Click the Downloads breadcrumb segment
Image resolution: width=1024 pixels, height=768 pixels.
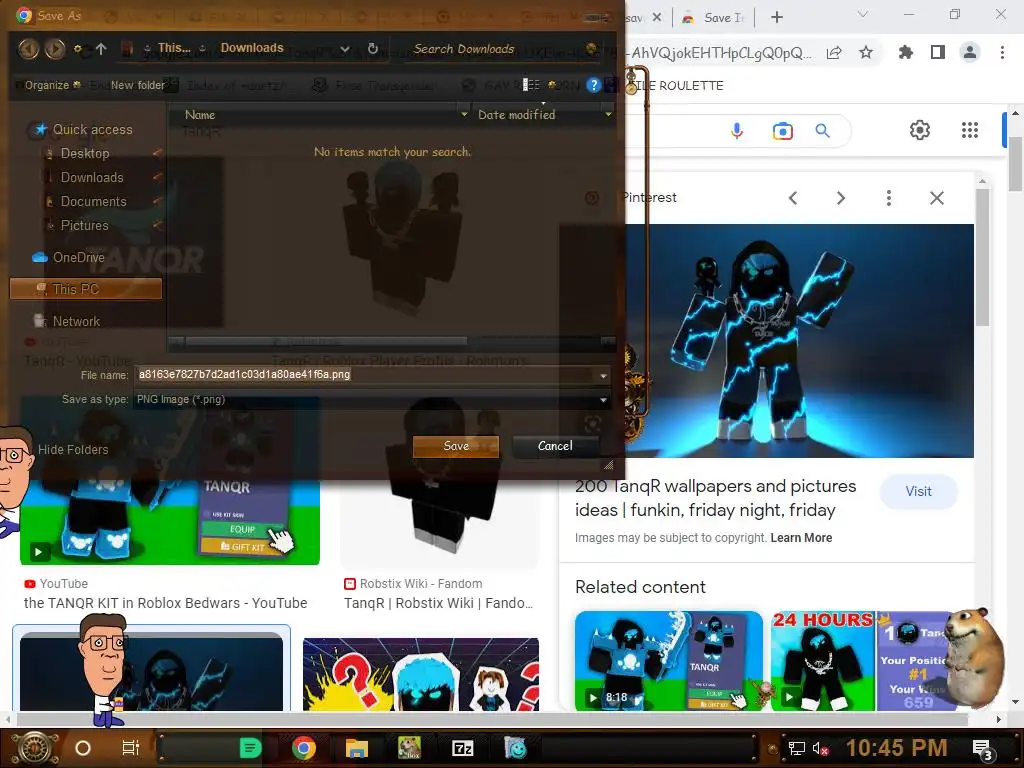[x=252, y=48]
